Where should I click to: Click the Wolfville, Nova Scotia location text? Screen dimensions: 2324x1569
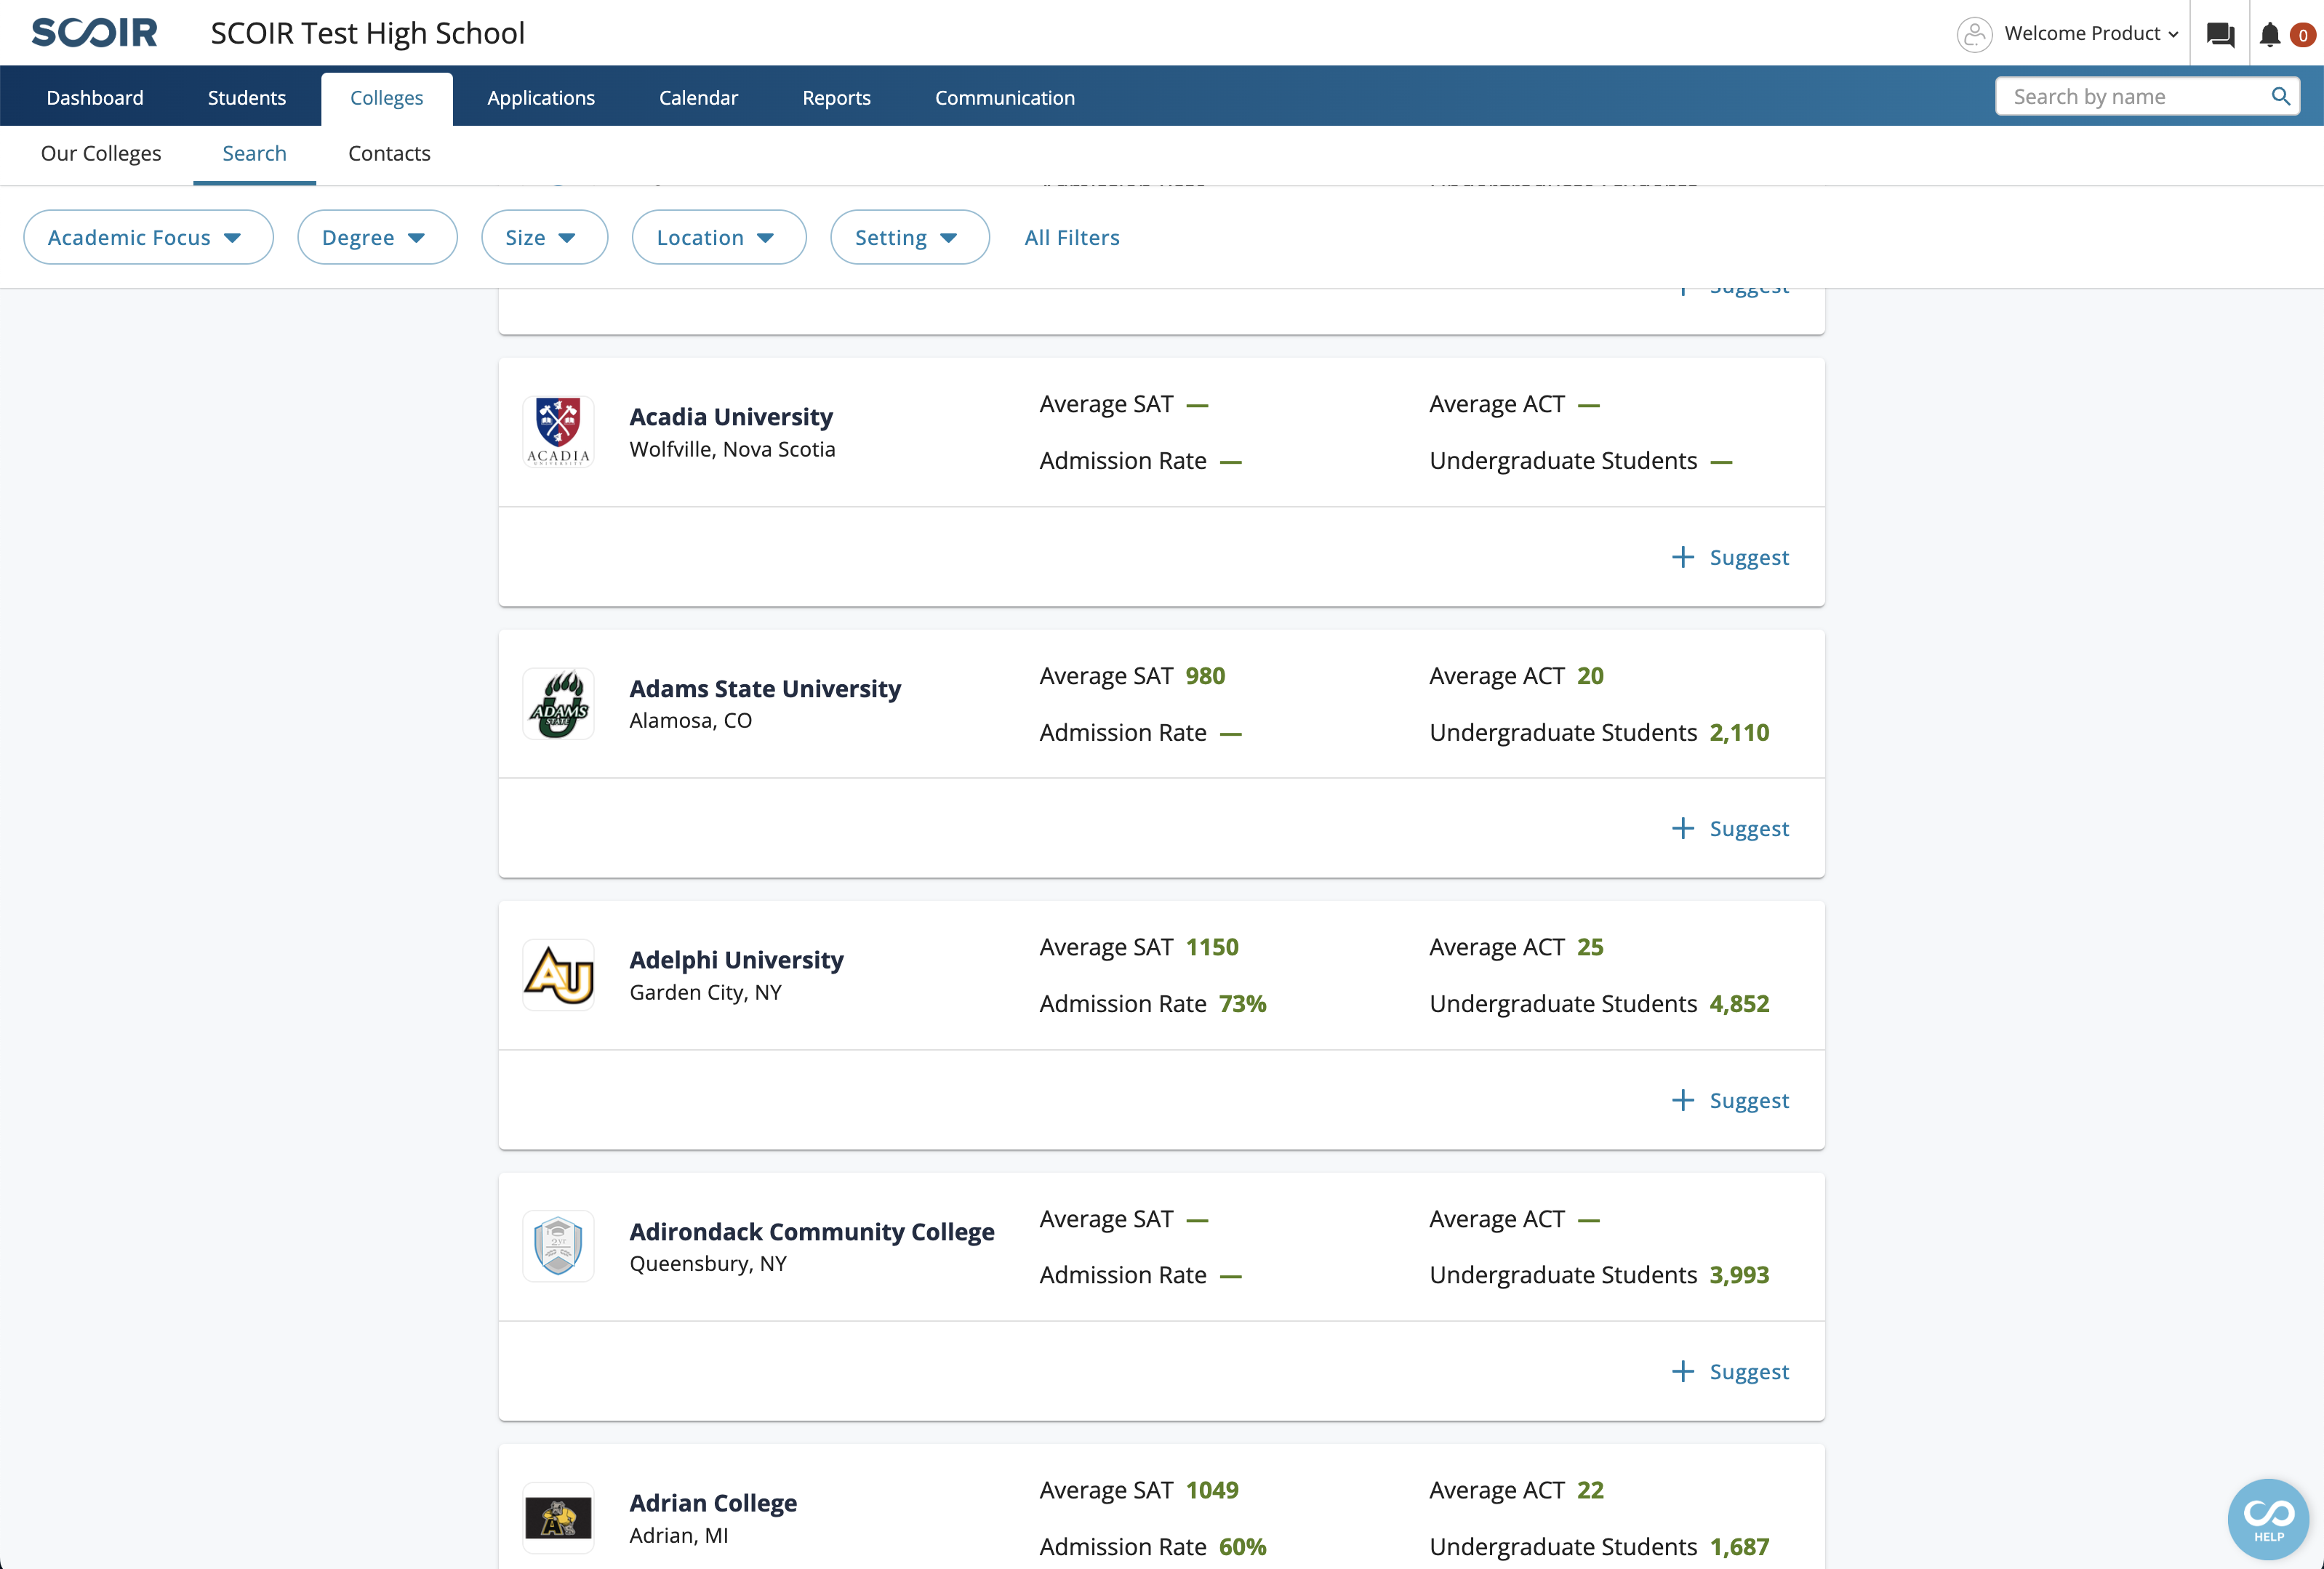click(732, 449)
